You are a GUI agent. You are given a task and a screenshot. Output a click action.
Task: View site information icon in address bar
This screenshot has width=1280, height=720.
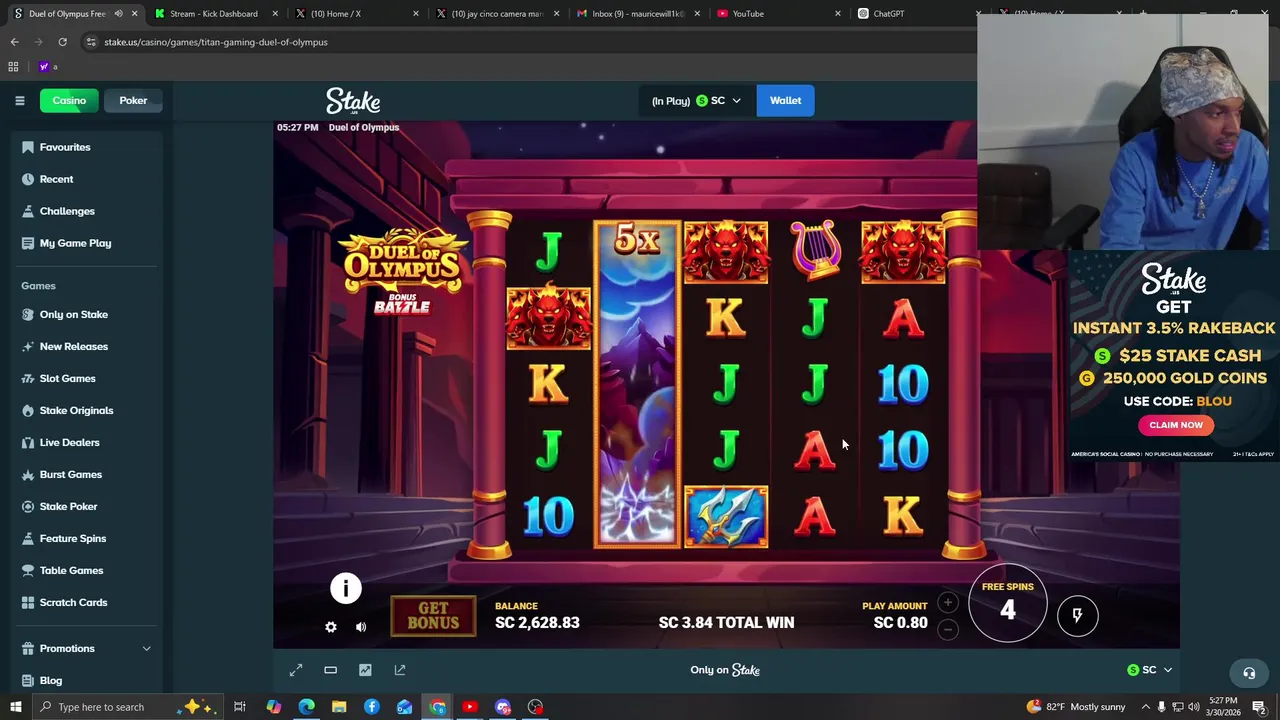91,42
